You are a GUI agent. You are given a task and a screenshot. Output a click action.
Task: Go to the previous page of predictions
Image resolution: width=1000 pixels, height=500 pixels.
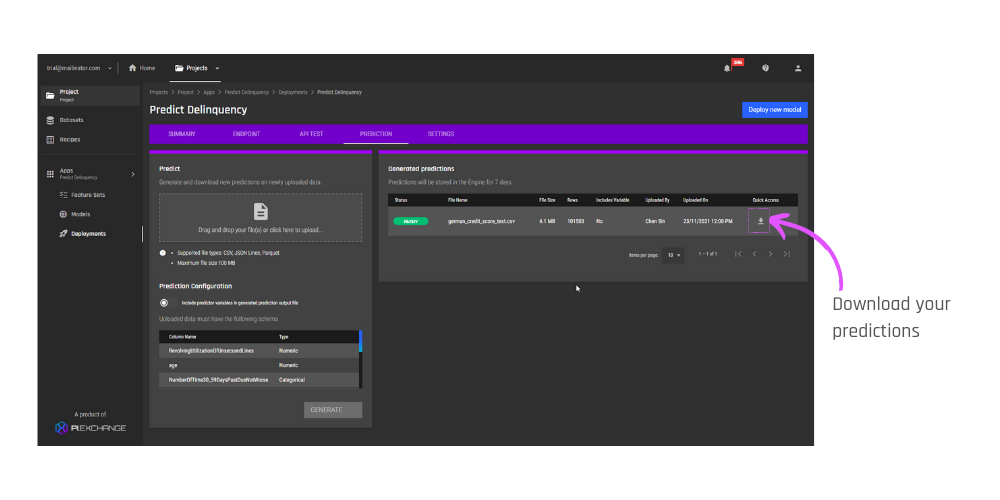[754, 254]
